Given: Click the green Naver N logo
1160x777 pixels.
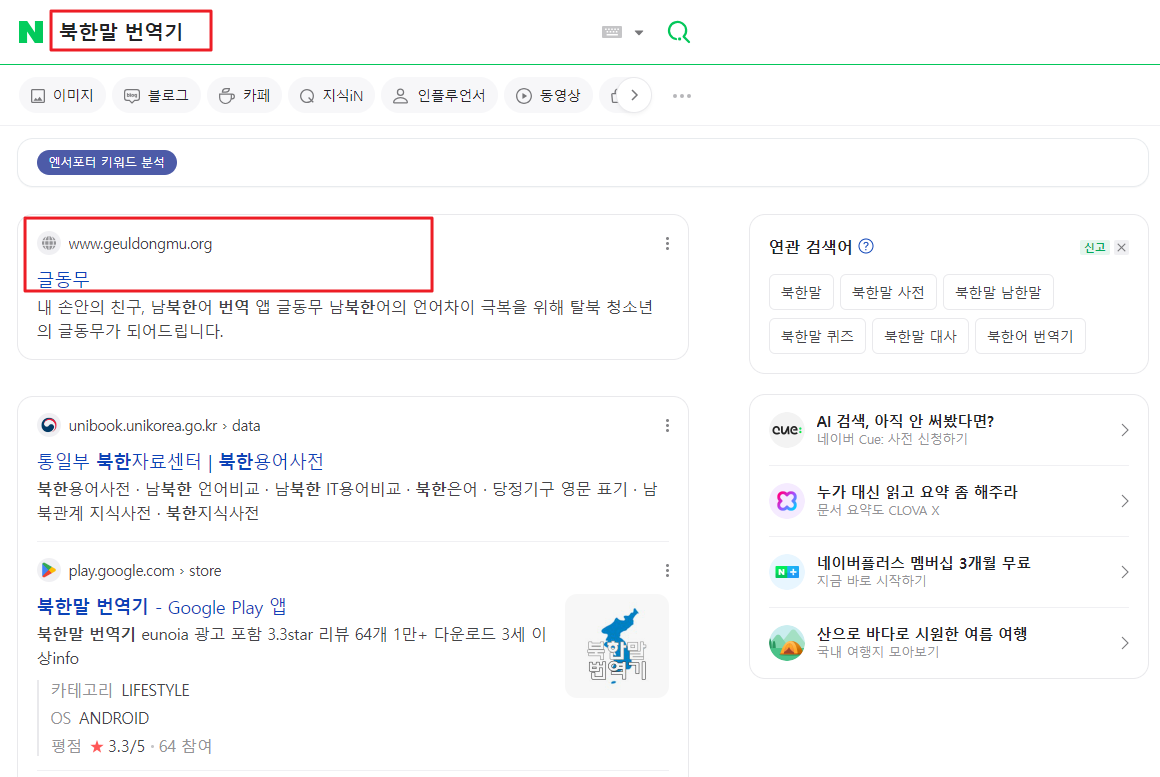Looking at the screenshot, I should pyautogui.click(x=31, y=32).
